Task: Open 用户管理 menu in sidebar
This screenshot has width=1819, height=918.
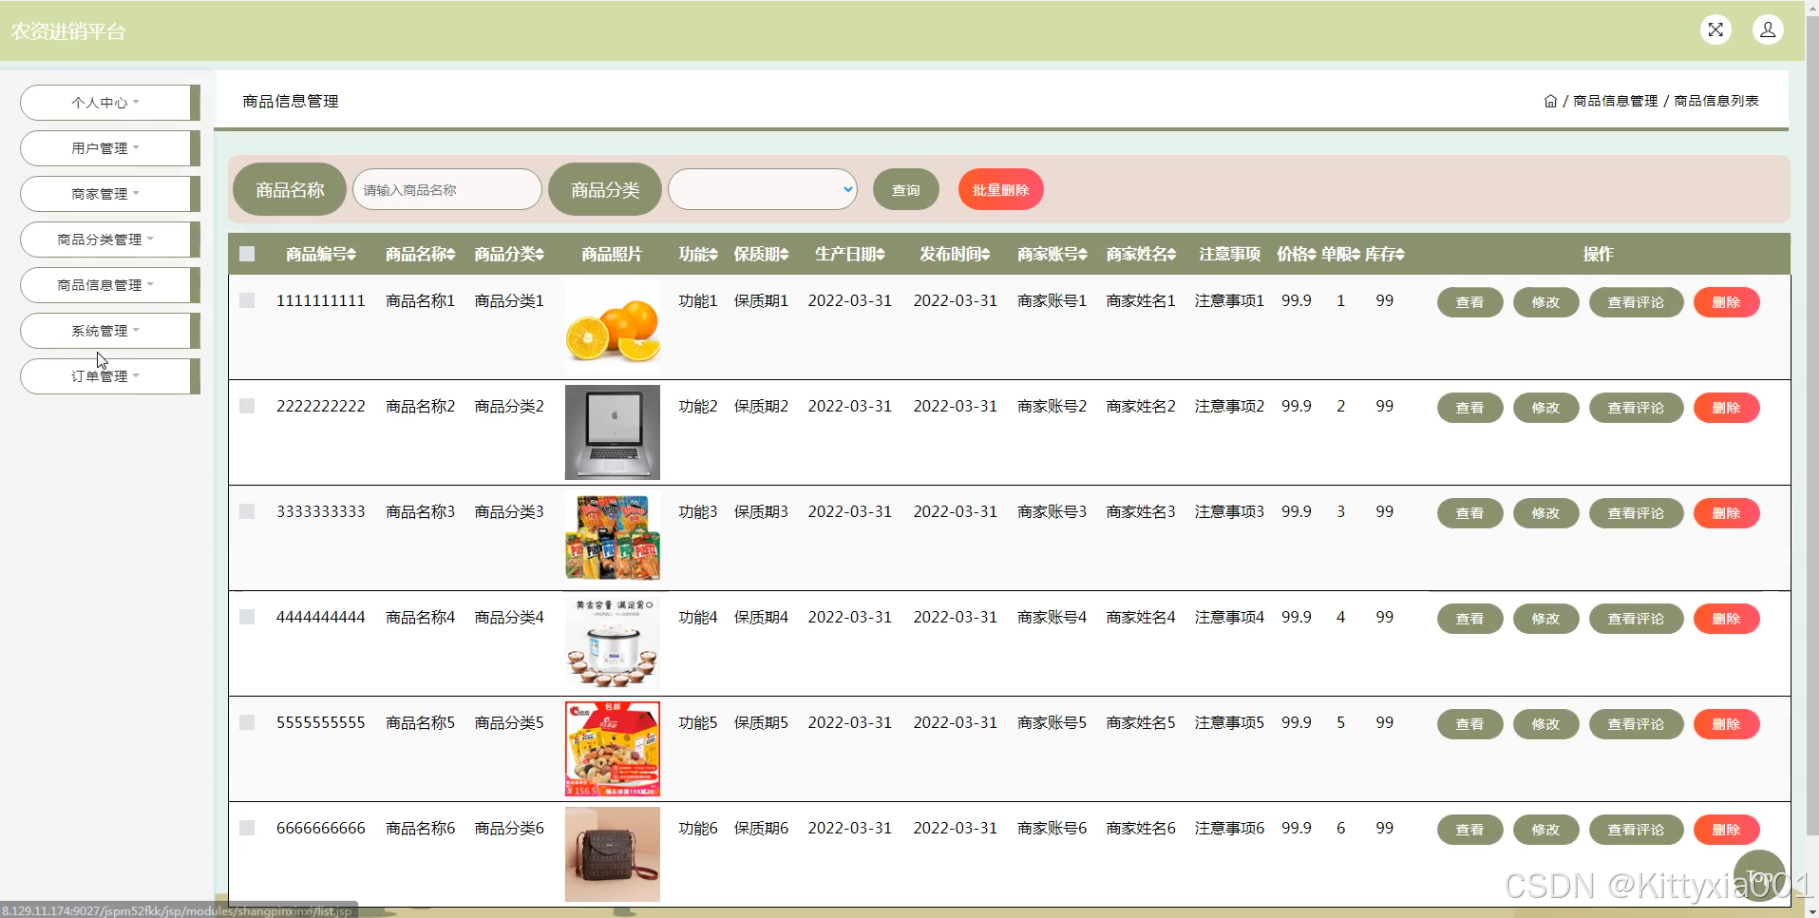Action: pyautogui.click(x=106, y=148)
